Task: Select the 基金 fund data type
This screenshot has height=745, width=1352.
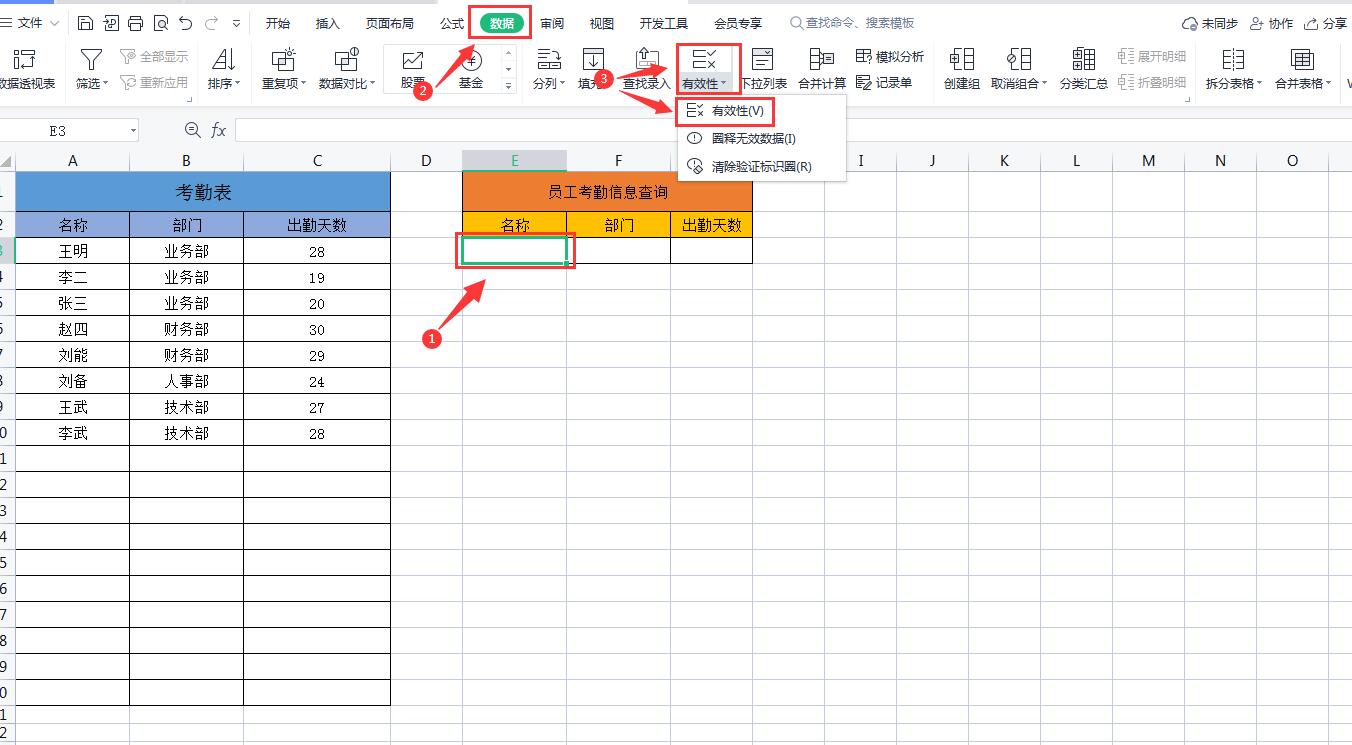Action: pos(471,69)
